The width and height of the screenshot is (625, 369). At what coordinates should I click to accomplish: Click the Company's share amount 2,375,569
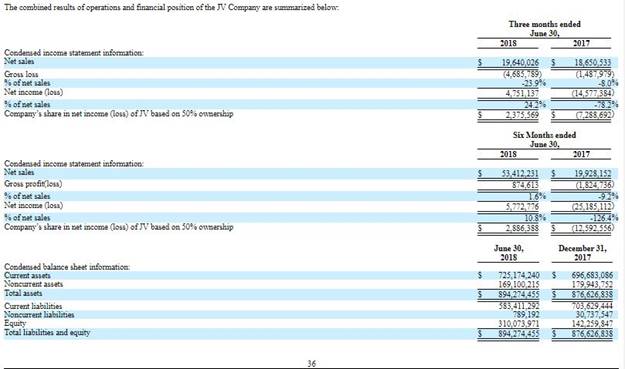click(522, 115)
